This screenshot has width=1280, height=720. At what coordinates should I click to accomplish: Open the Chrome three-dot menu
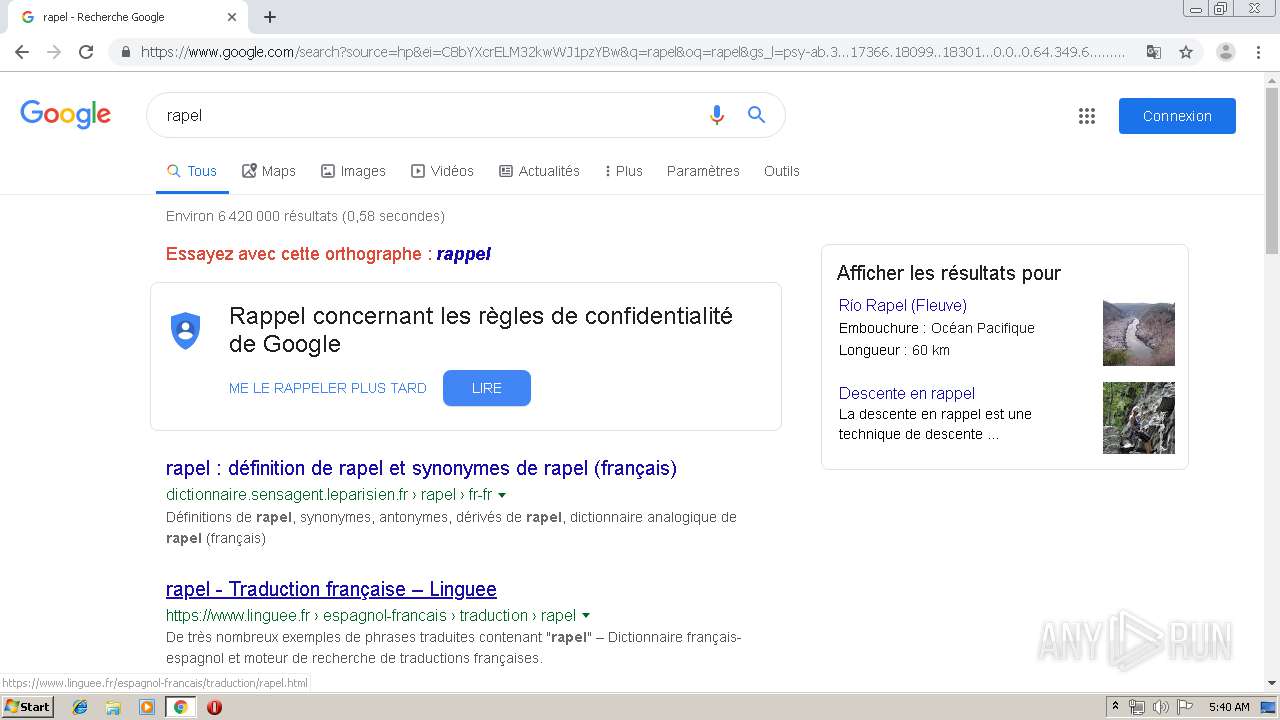pos(1258,52)
